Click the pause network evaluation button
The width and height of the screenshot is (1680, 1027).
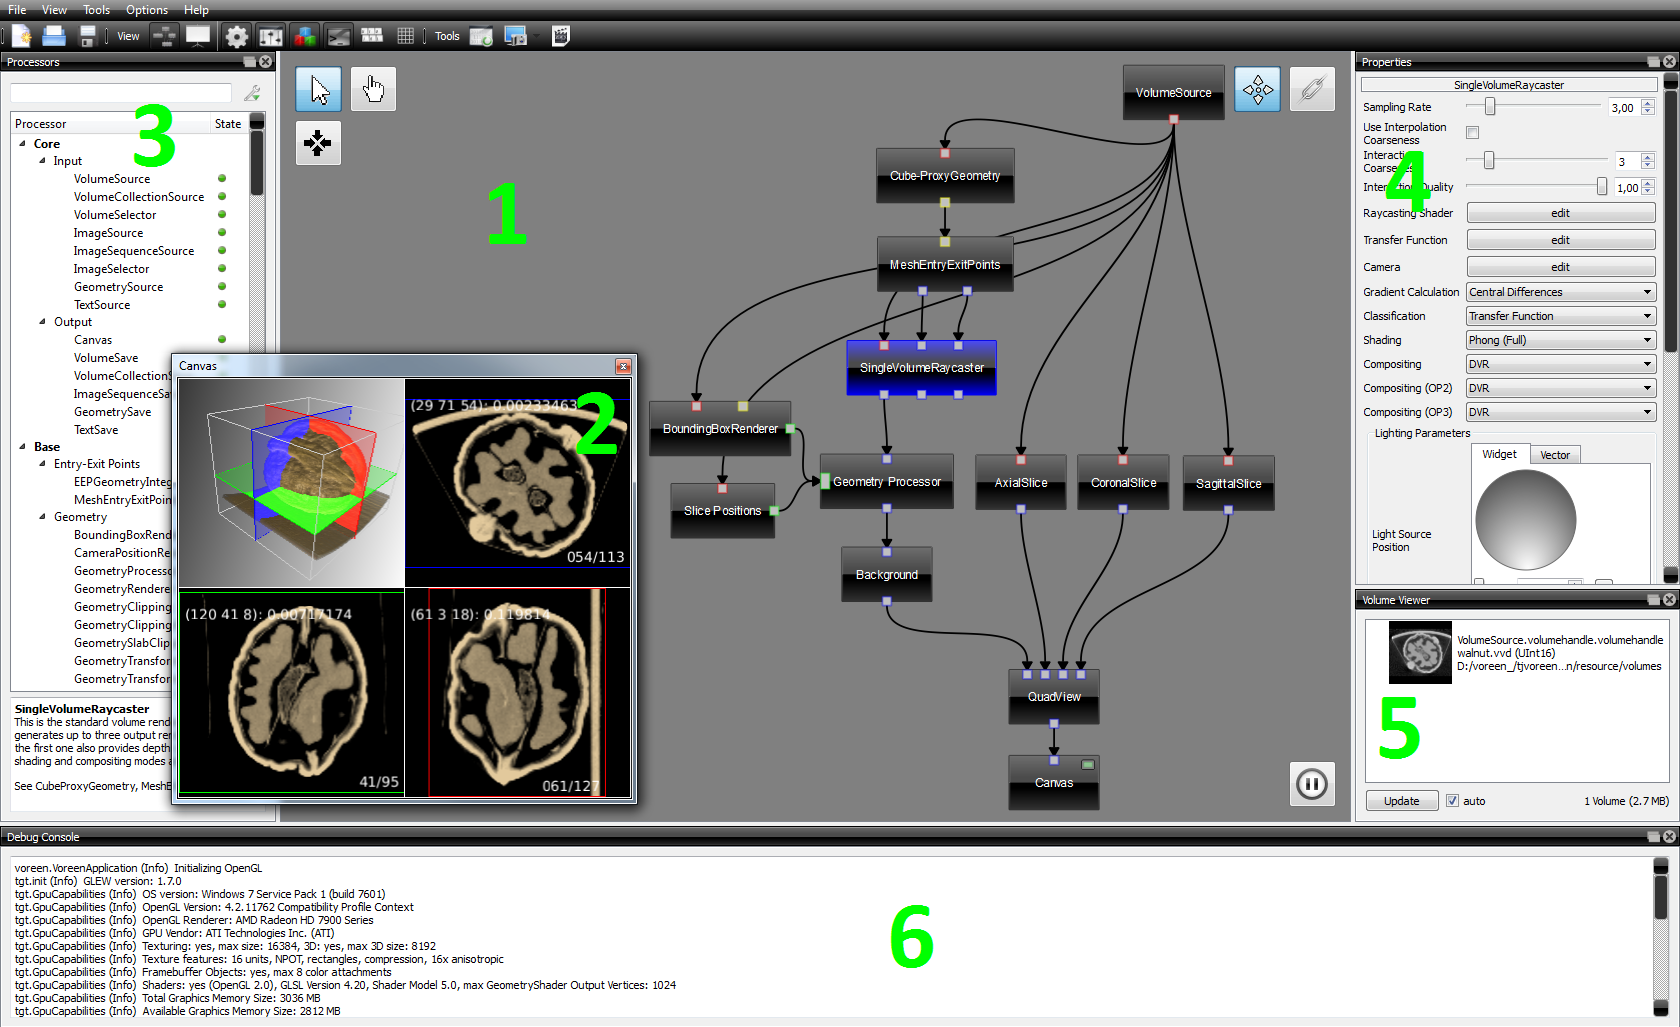click(1311, 783)
